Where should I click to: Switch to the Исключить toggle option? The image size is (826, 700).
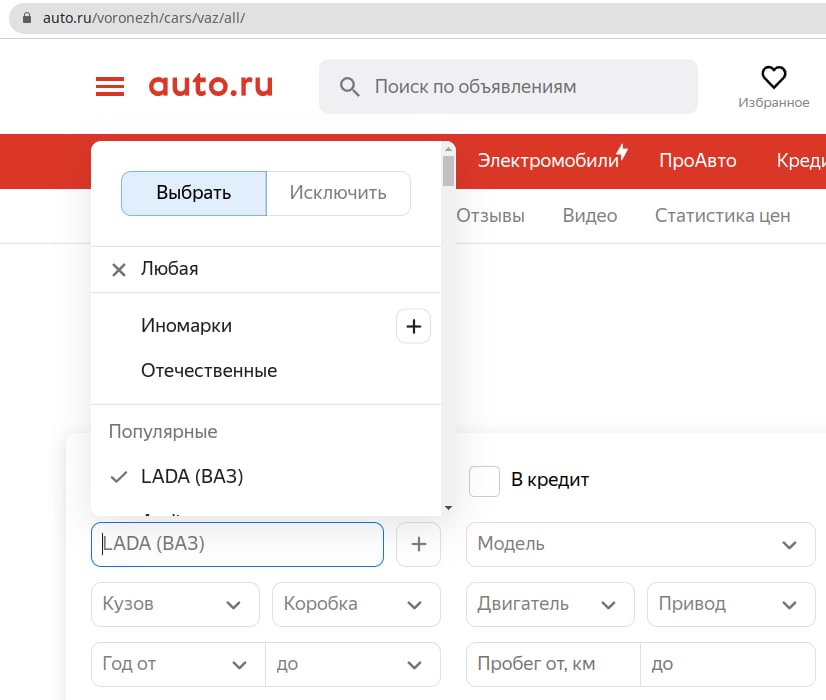338,193
